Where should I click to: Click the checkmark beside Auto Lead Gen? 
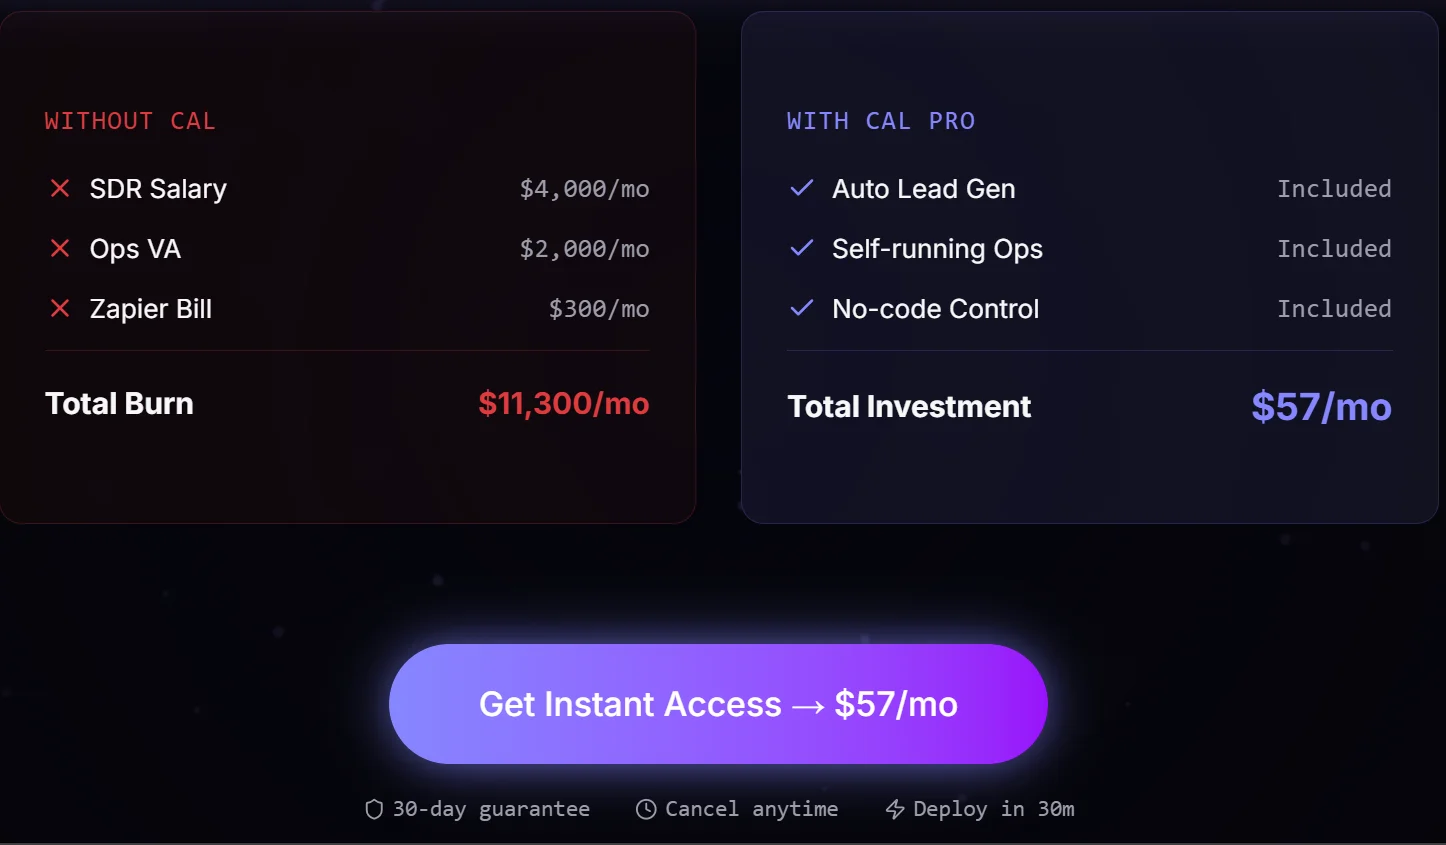[802, 188]
